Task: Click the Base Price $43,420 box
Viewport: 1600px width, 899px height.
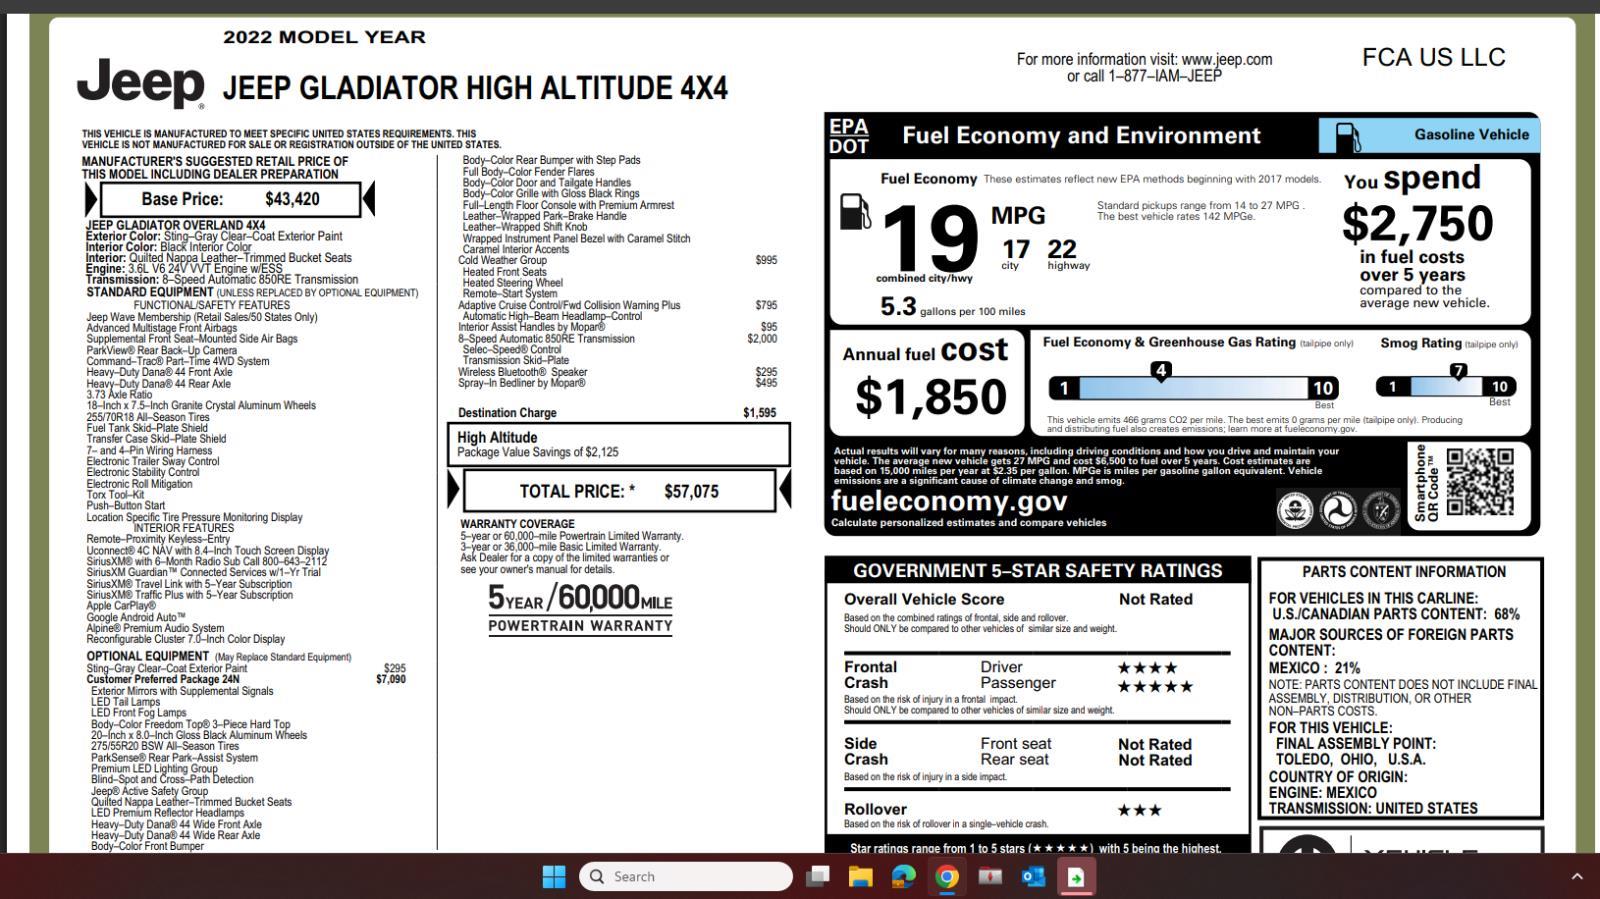Action: 230,199
